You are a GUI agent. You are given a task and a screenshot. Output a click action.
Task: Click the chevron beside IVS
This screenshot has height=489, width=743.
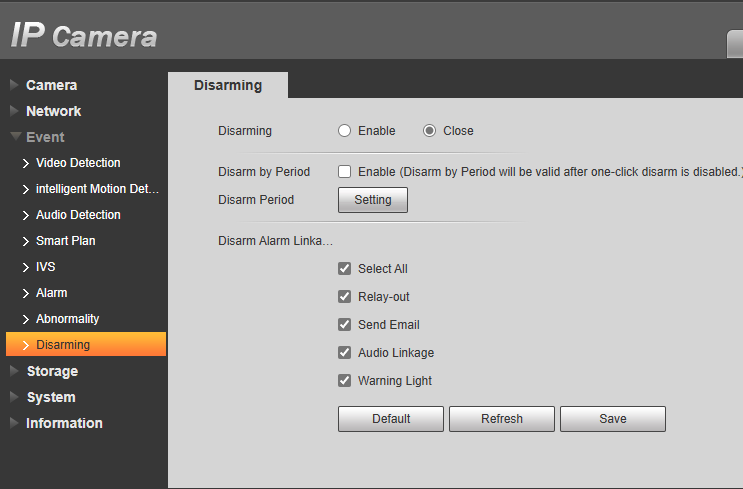tap(26, 268)
